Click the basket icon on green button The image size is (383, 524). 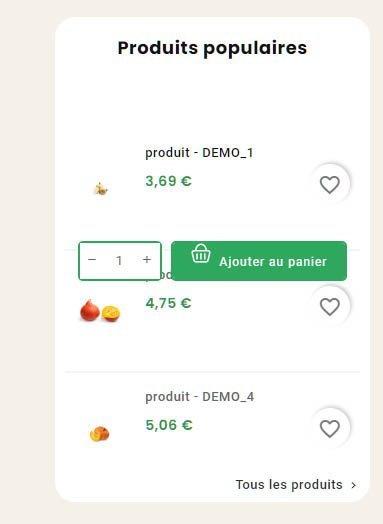[x=201, y=254]
